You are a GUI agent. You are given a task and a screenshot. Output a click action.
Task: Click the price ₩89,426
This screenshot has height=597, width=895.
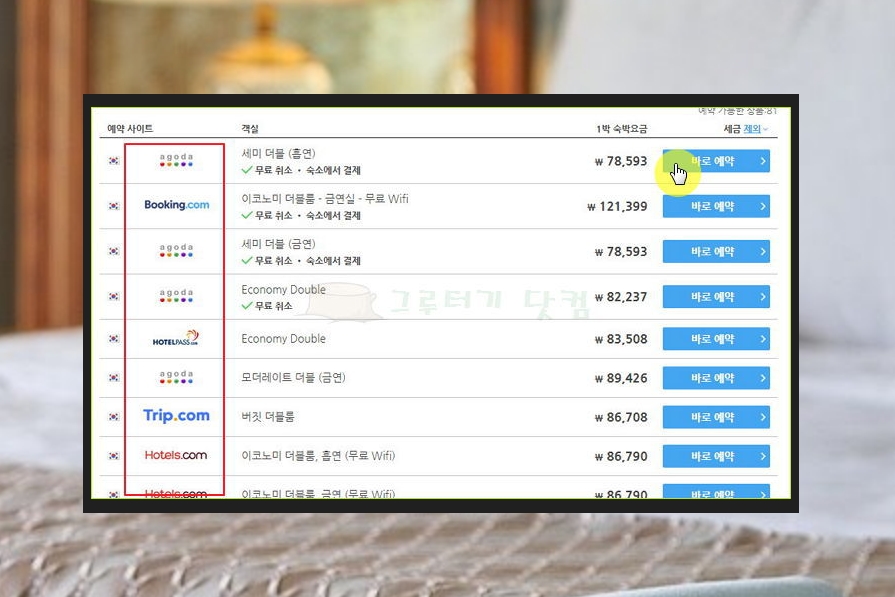pyautogui.click(x=621, y=378)
